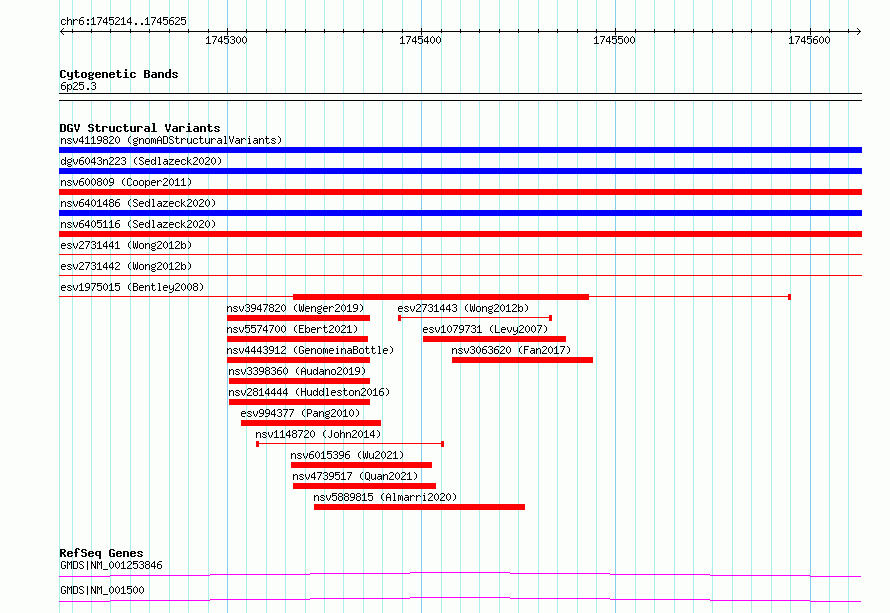Screen dimensions: 890x613
Task: Click the nsv6405116 (Sedlazeck2020) variant label
Action: (x=138, y=224)
